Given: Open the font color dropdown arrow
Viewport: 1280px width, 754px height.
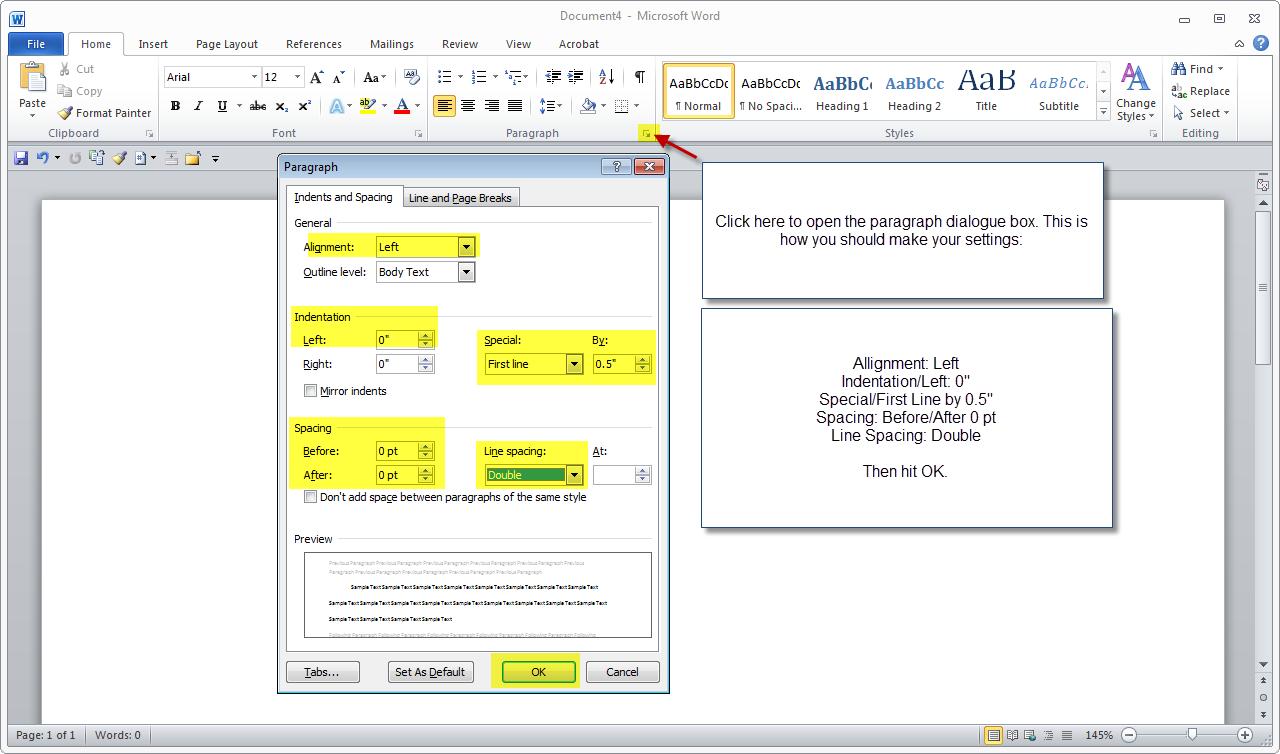Looking at the screenshot, I should pyautogui.click(x=418, y=106).
